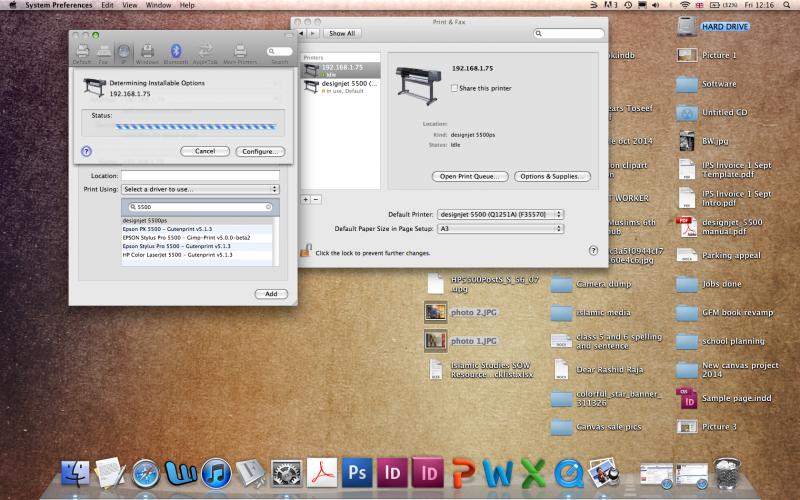Select the IP printer icon in toolbar
800x500 pixels.
pos(123,51)
